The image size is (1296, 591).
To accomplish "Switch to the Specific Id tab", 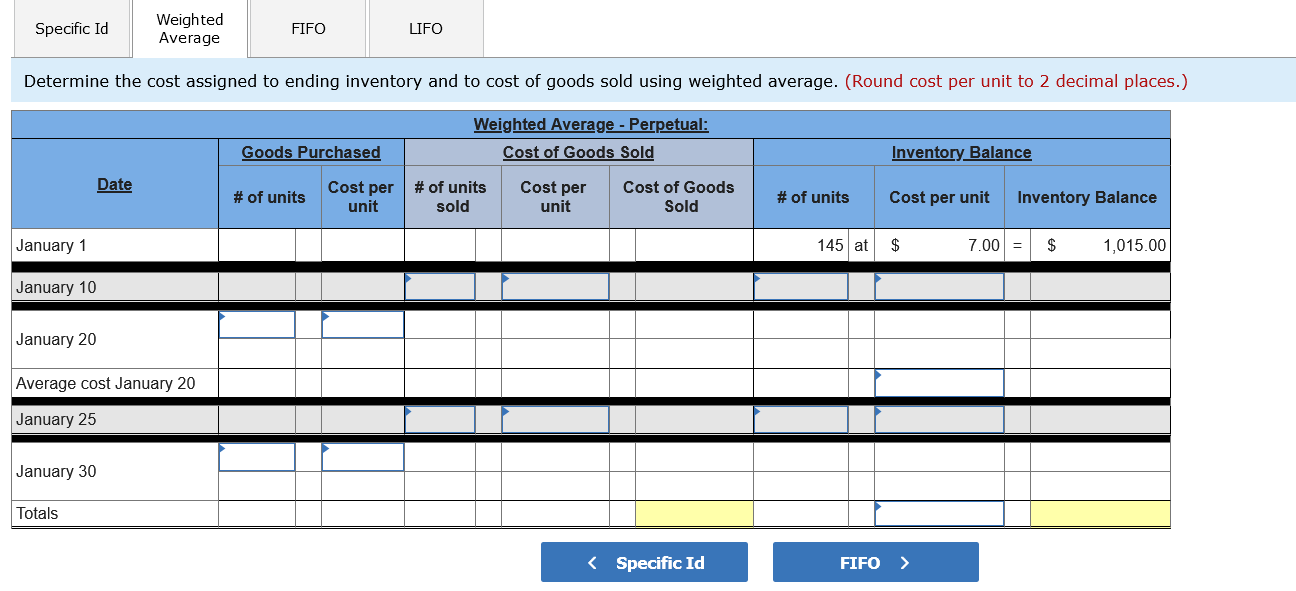I will pyautogui.click(x=72, y=29).
